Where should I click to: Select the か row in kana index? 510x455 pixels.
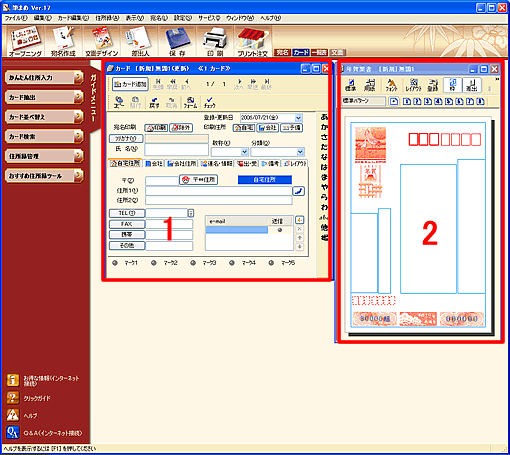[324, 127]
